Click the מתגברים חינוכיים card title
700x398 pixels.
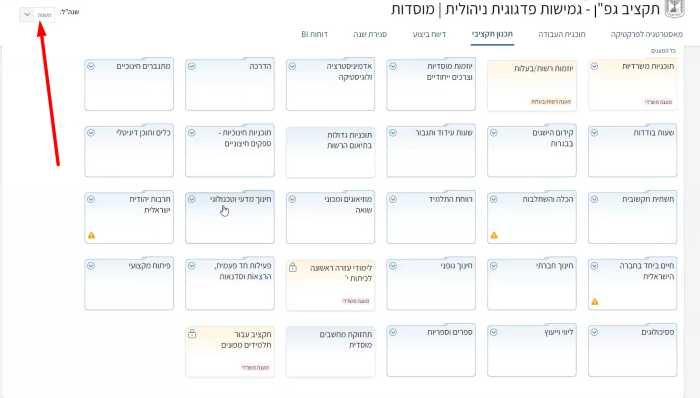pyautogui.click(x=144, y=66)
